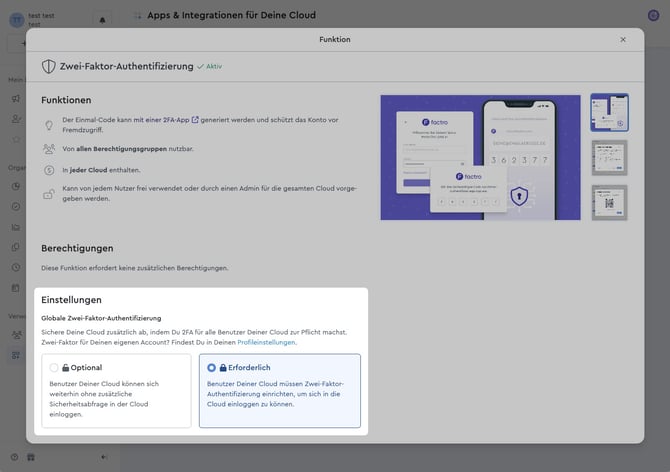Click the test test profile avatar
The image size is (670, 472).
(x=14, y=20)
